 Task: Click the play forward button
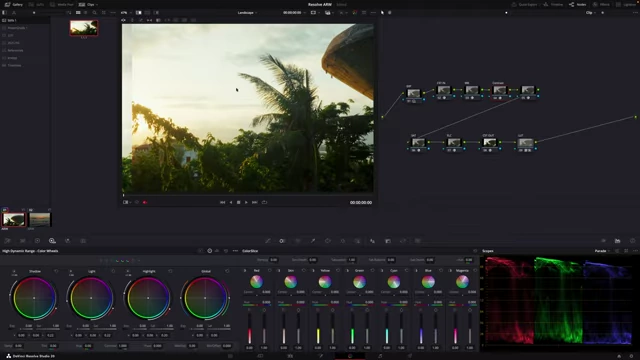(246, 202)
